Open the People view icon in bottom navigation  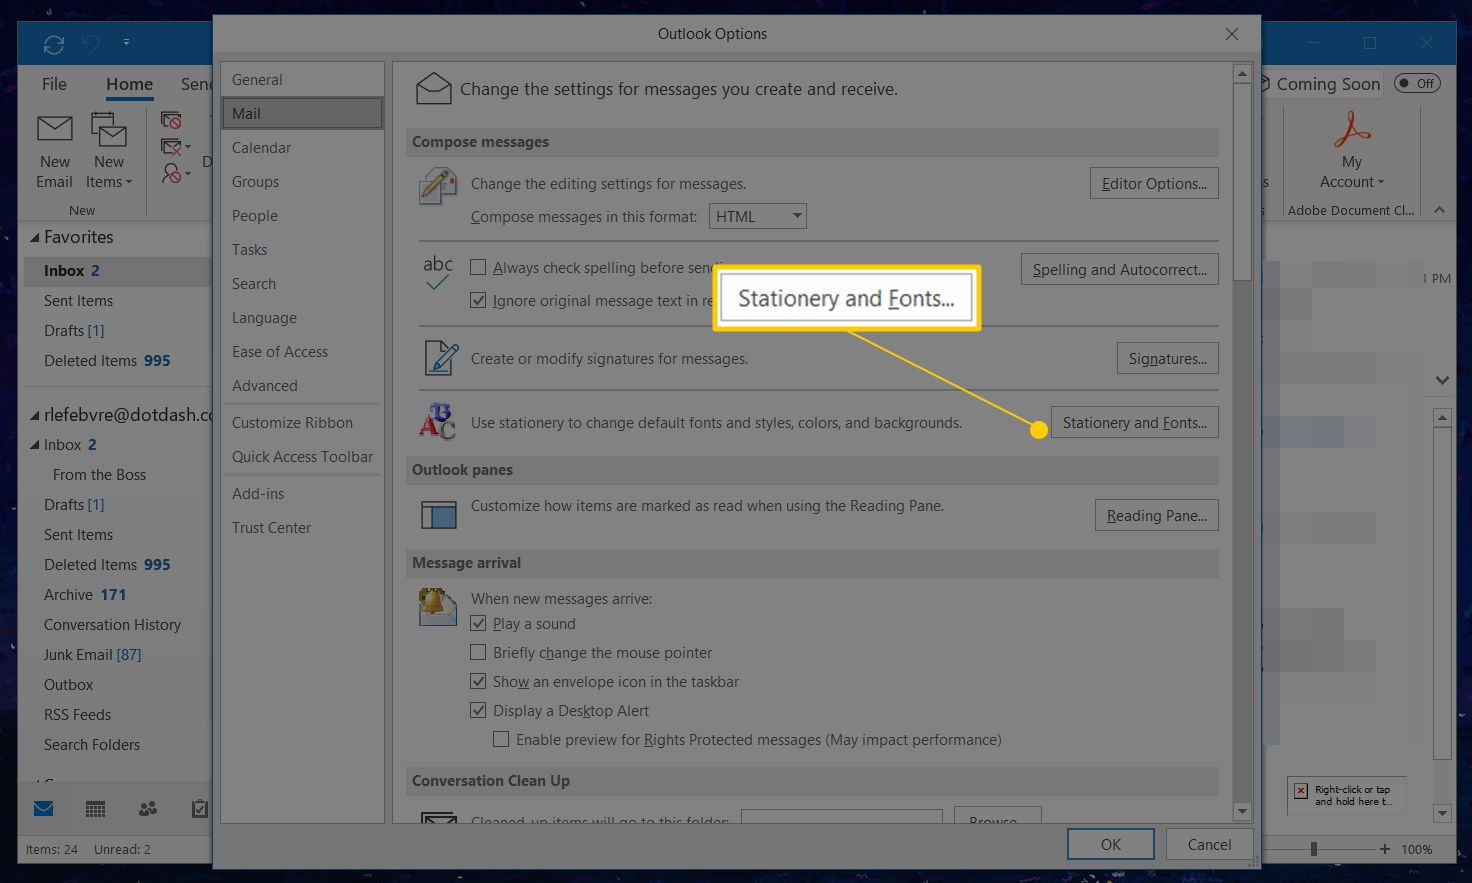coord(148,809)
